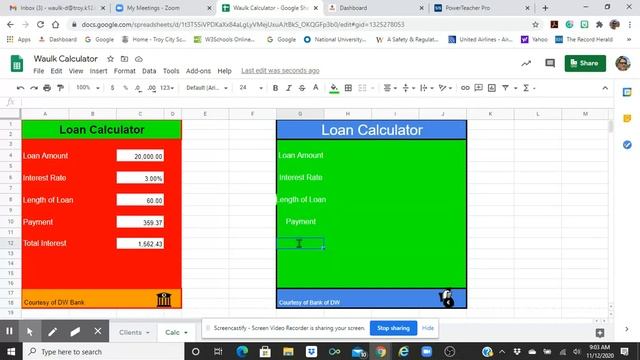Open Google Keep in side panel
The width and height of the screenshot is (640, 360).
pyautogui.click(x=627, y=118)
